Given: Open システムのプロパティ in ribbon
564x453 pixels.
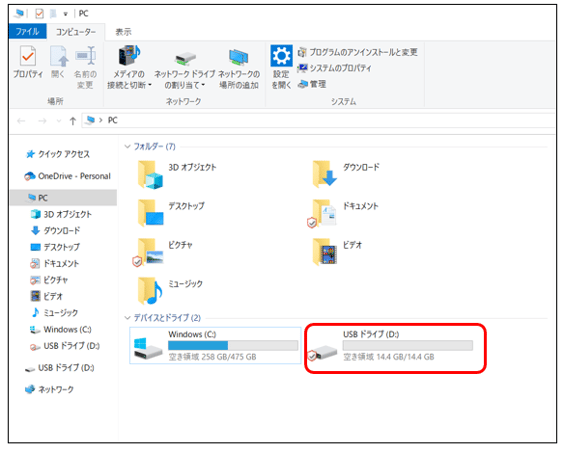Looking at the screenshot, I should (x=335, y=68).
